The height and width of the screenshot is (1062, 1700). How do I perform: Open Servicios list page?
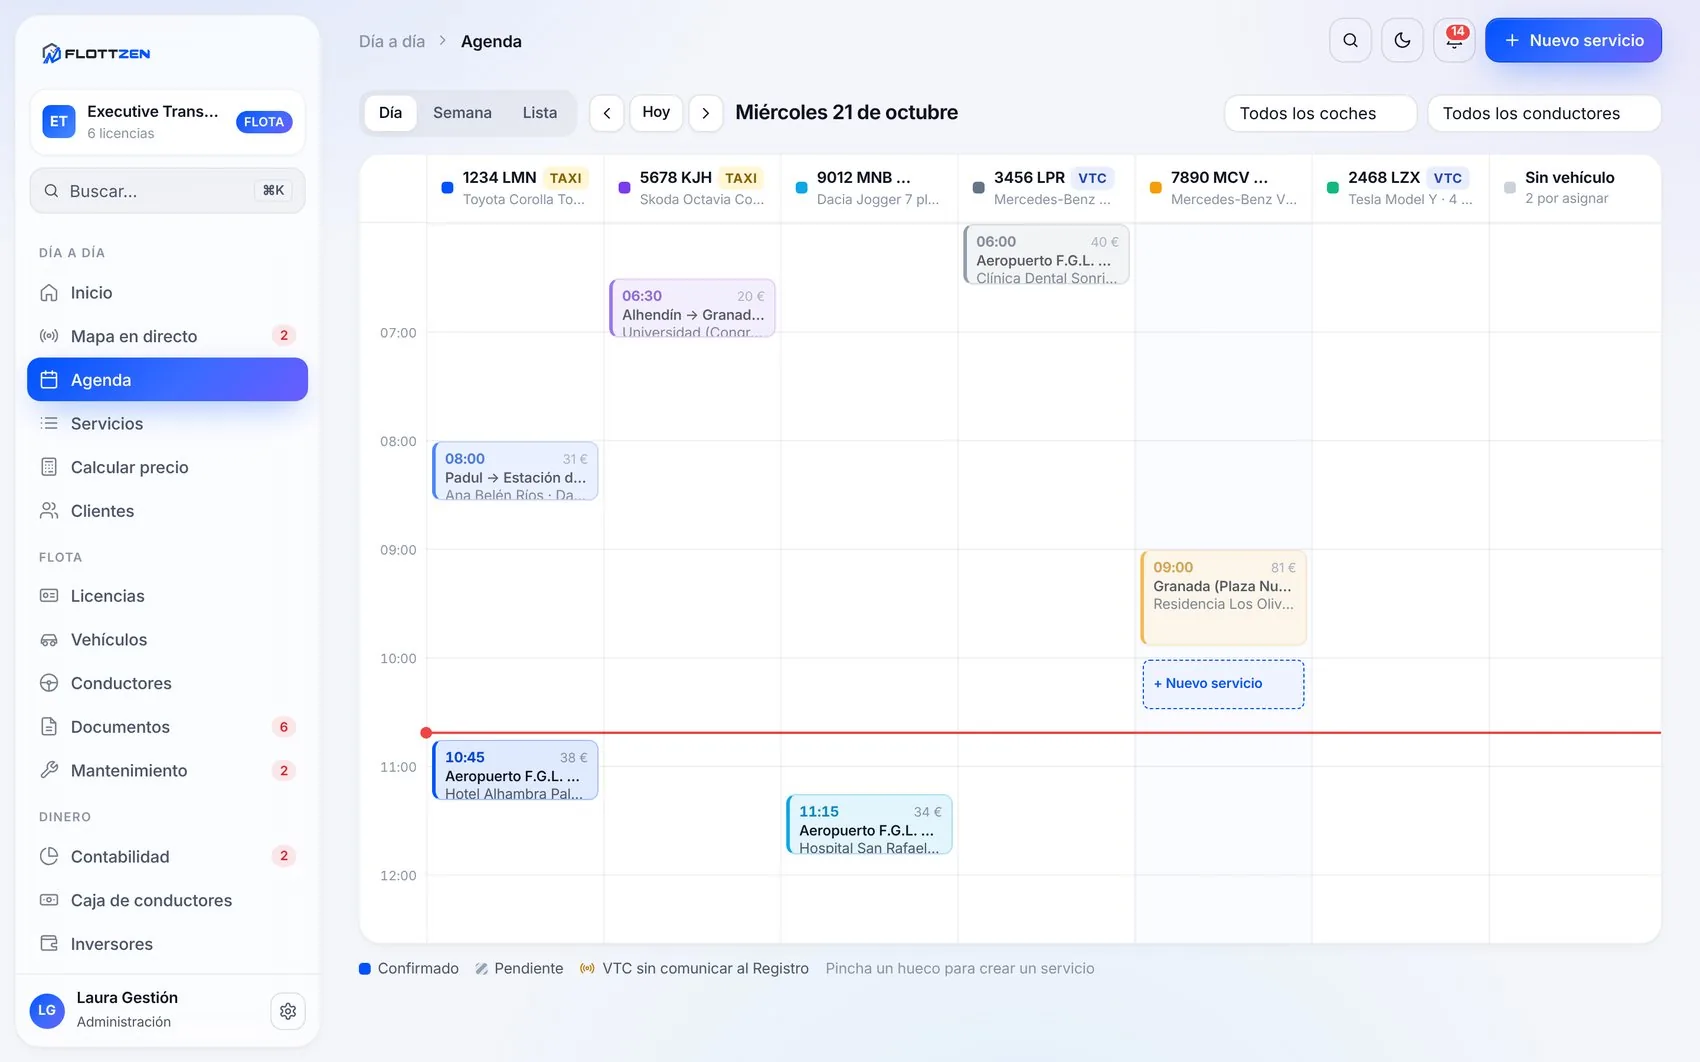coord(167,424)
